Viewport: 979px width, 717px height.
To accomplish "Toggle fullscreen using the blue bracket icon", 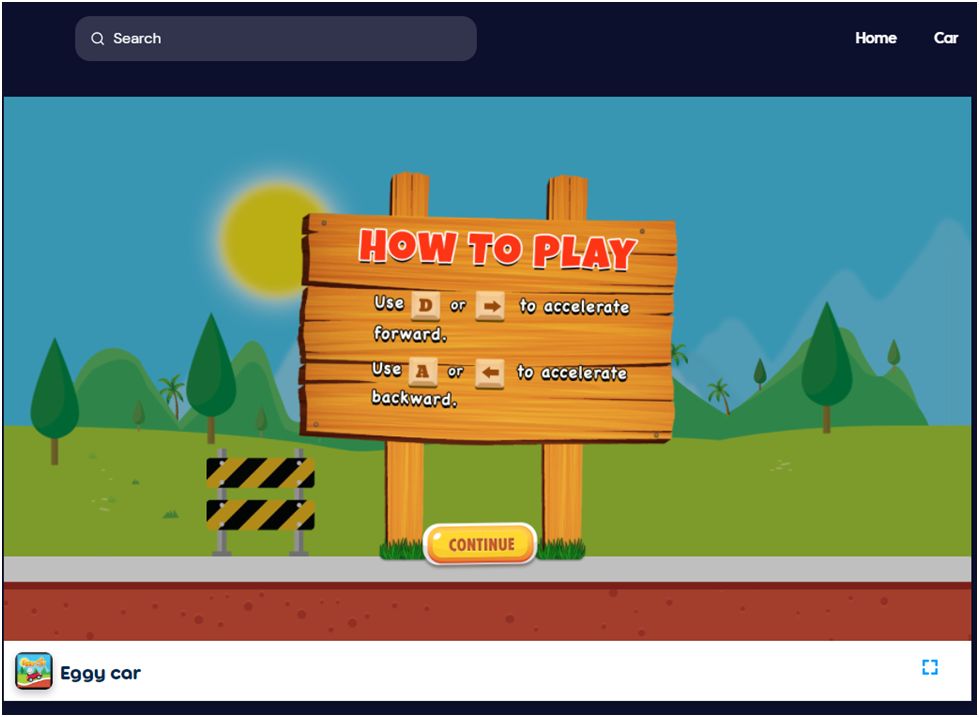I will 930,667.
